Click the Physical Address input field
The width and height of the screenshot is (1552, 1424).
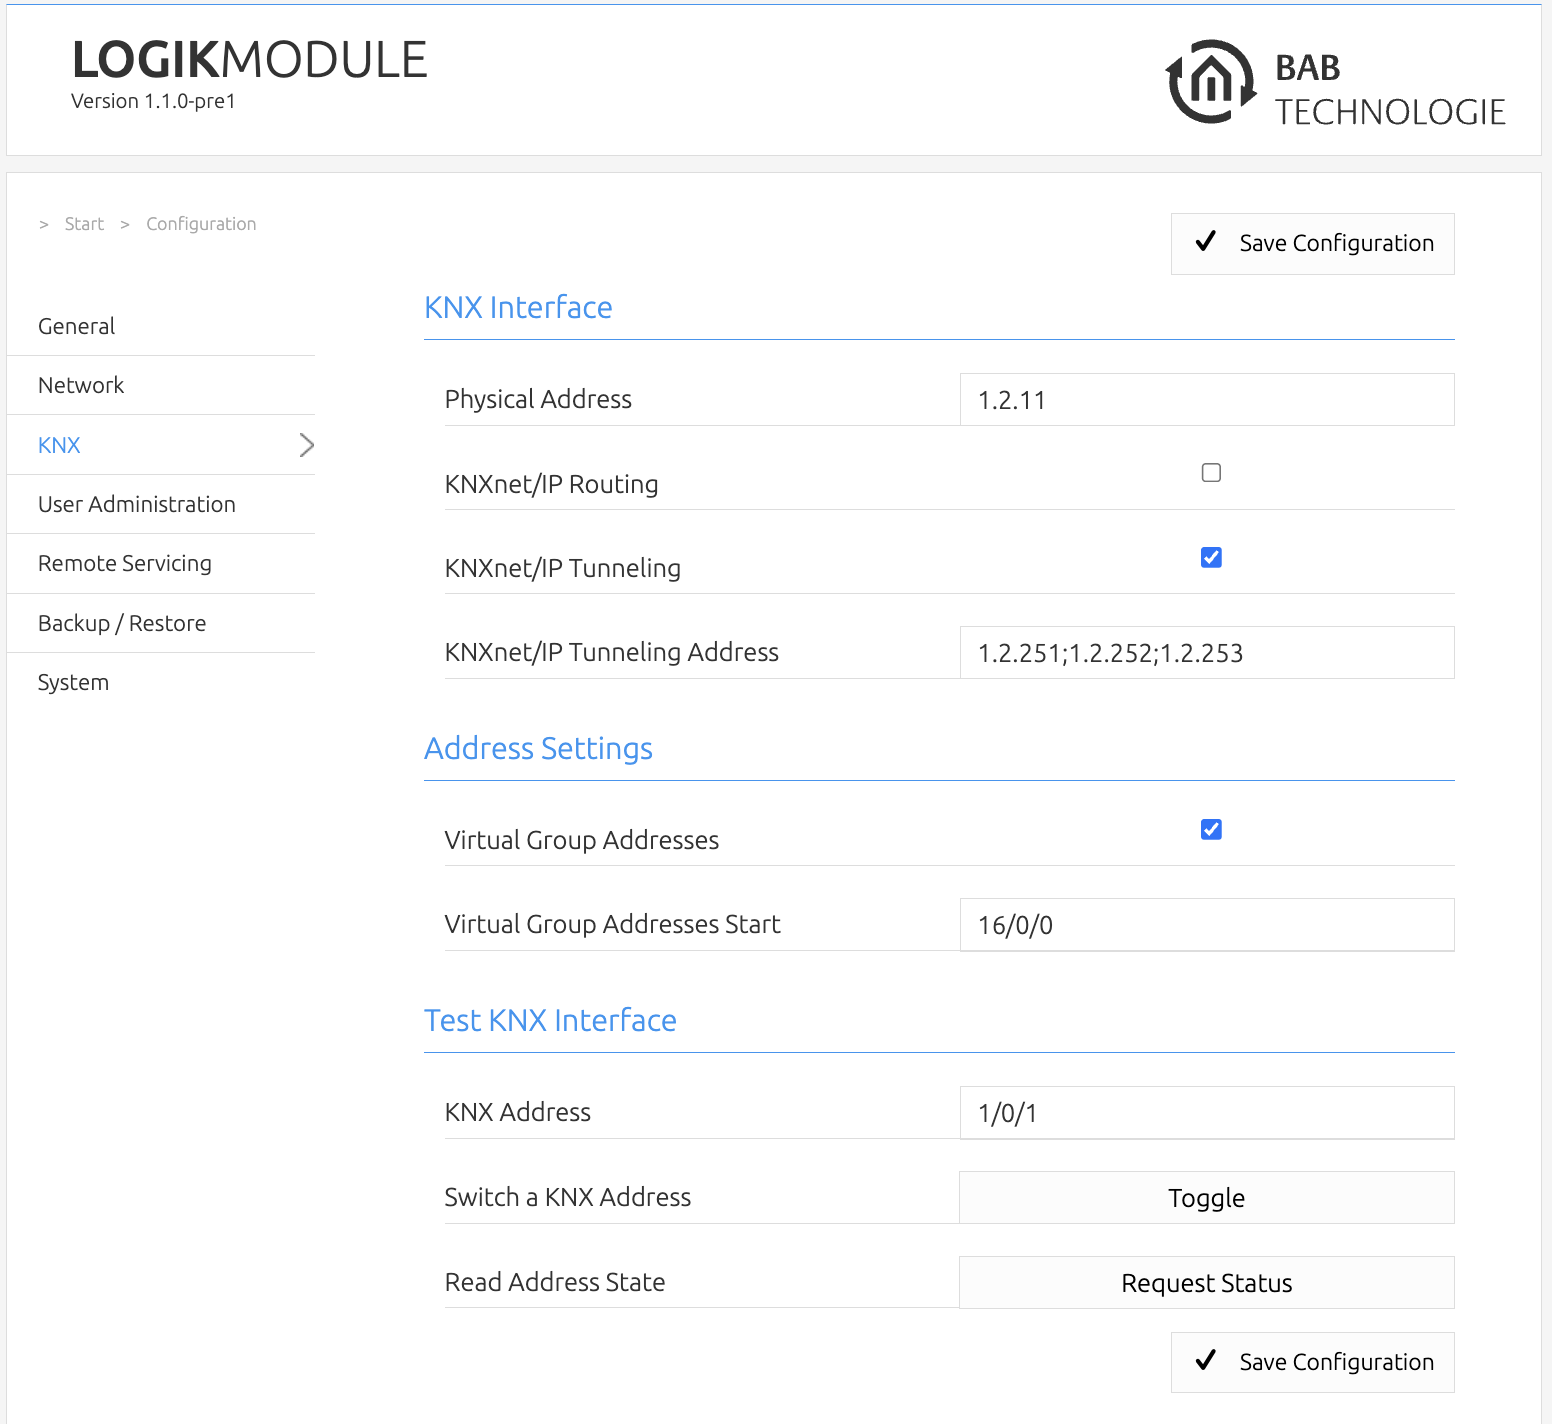click(x=1207, y=400)
